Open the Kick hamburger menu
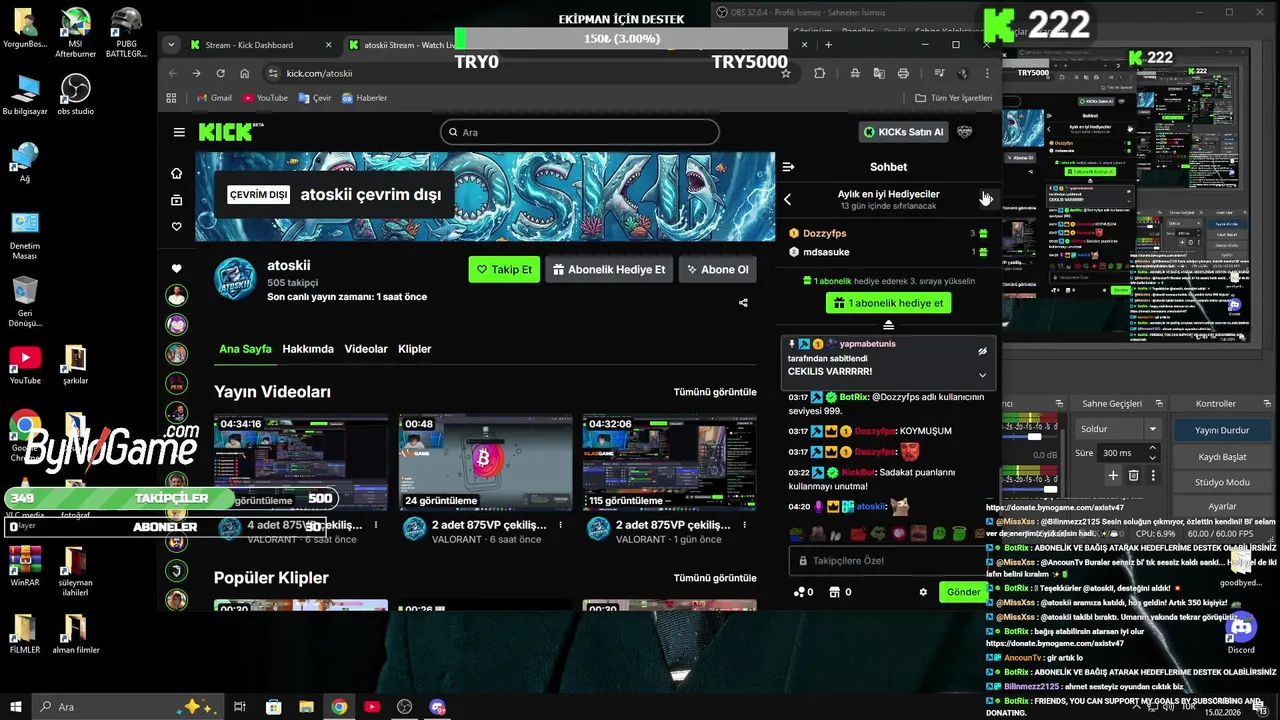This screenshot has width=1280, height=720. (x=179, y=132)
